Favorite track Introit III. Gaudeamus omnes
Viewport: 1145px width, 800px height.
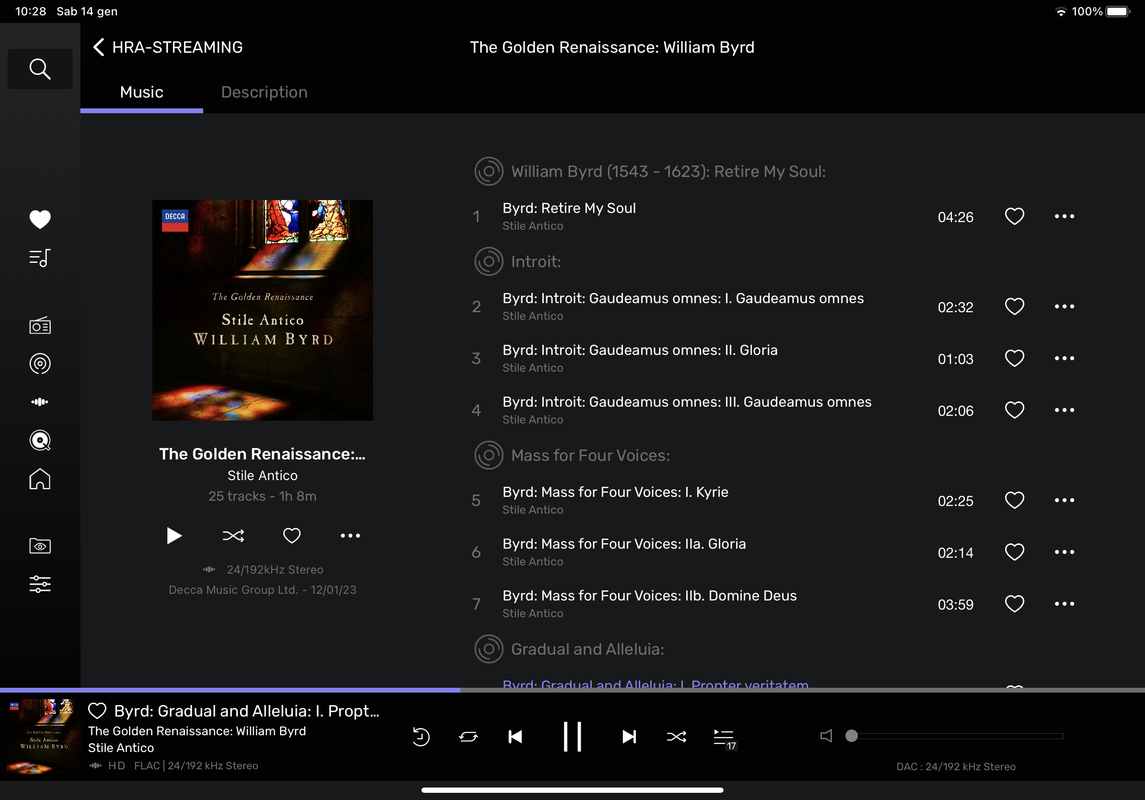click(1014, 410)
